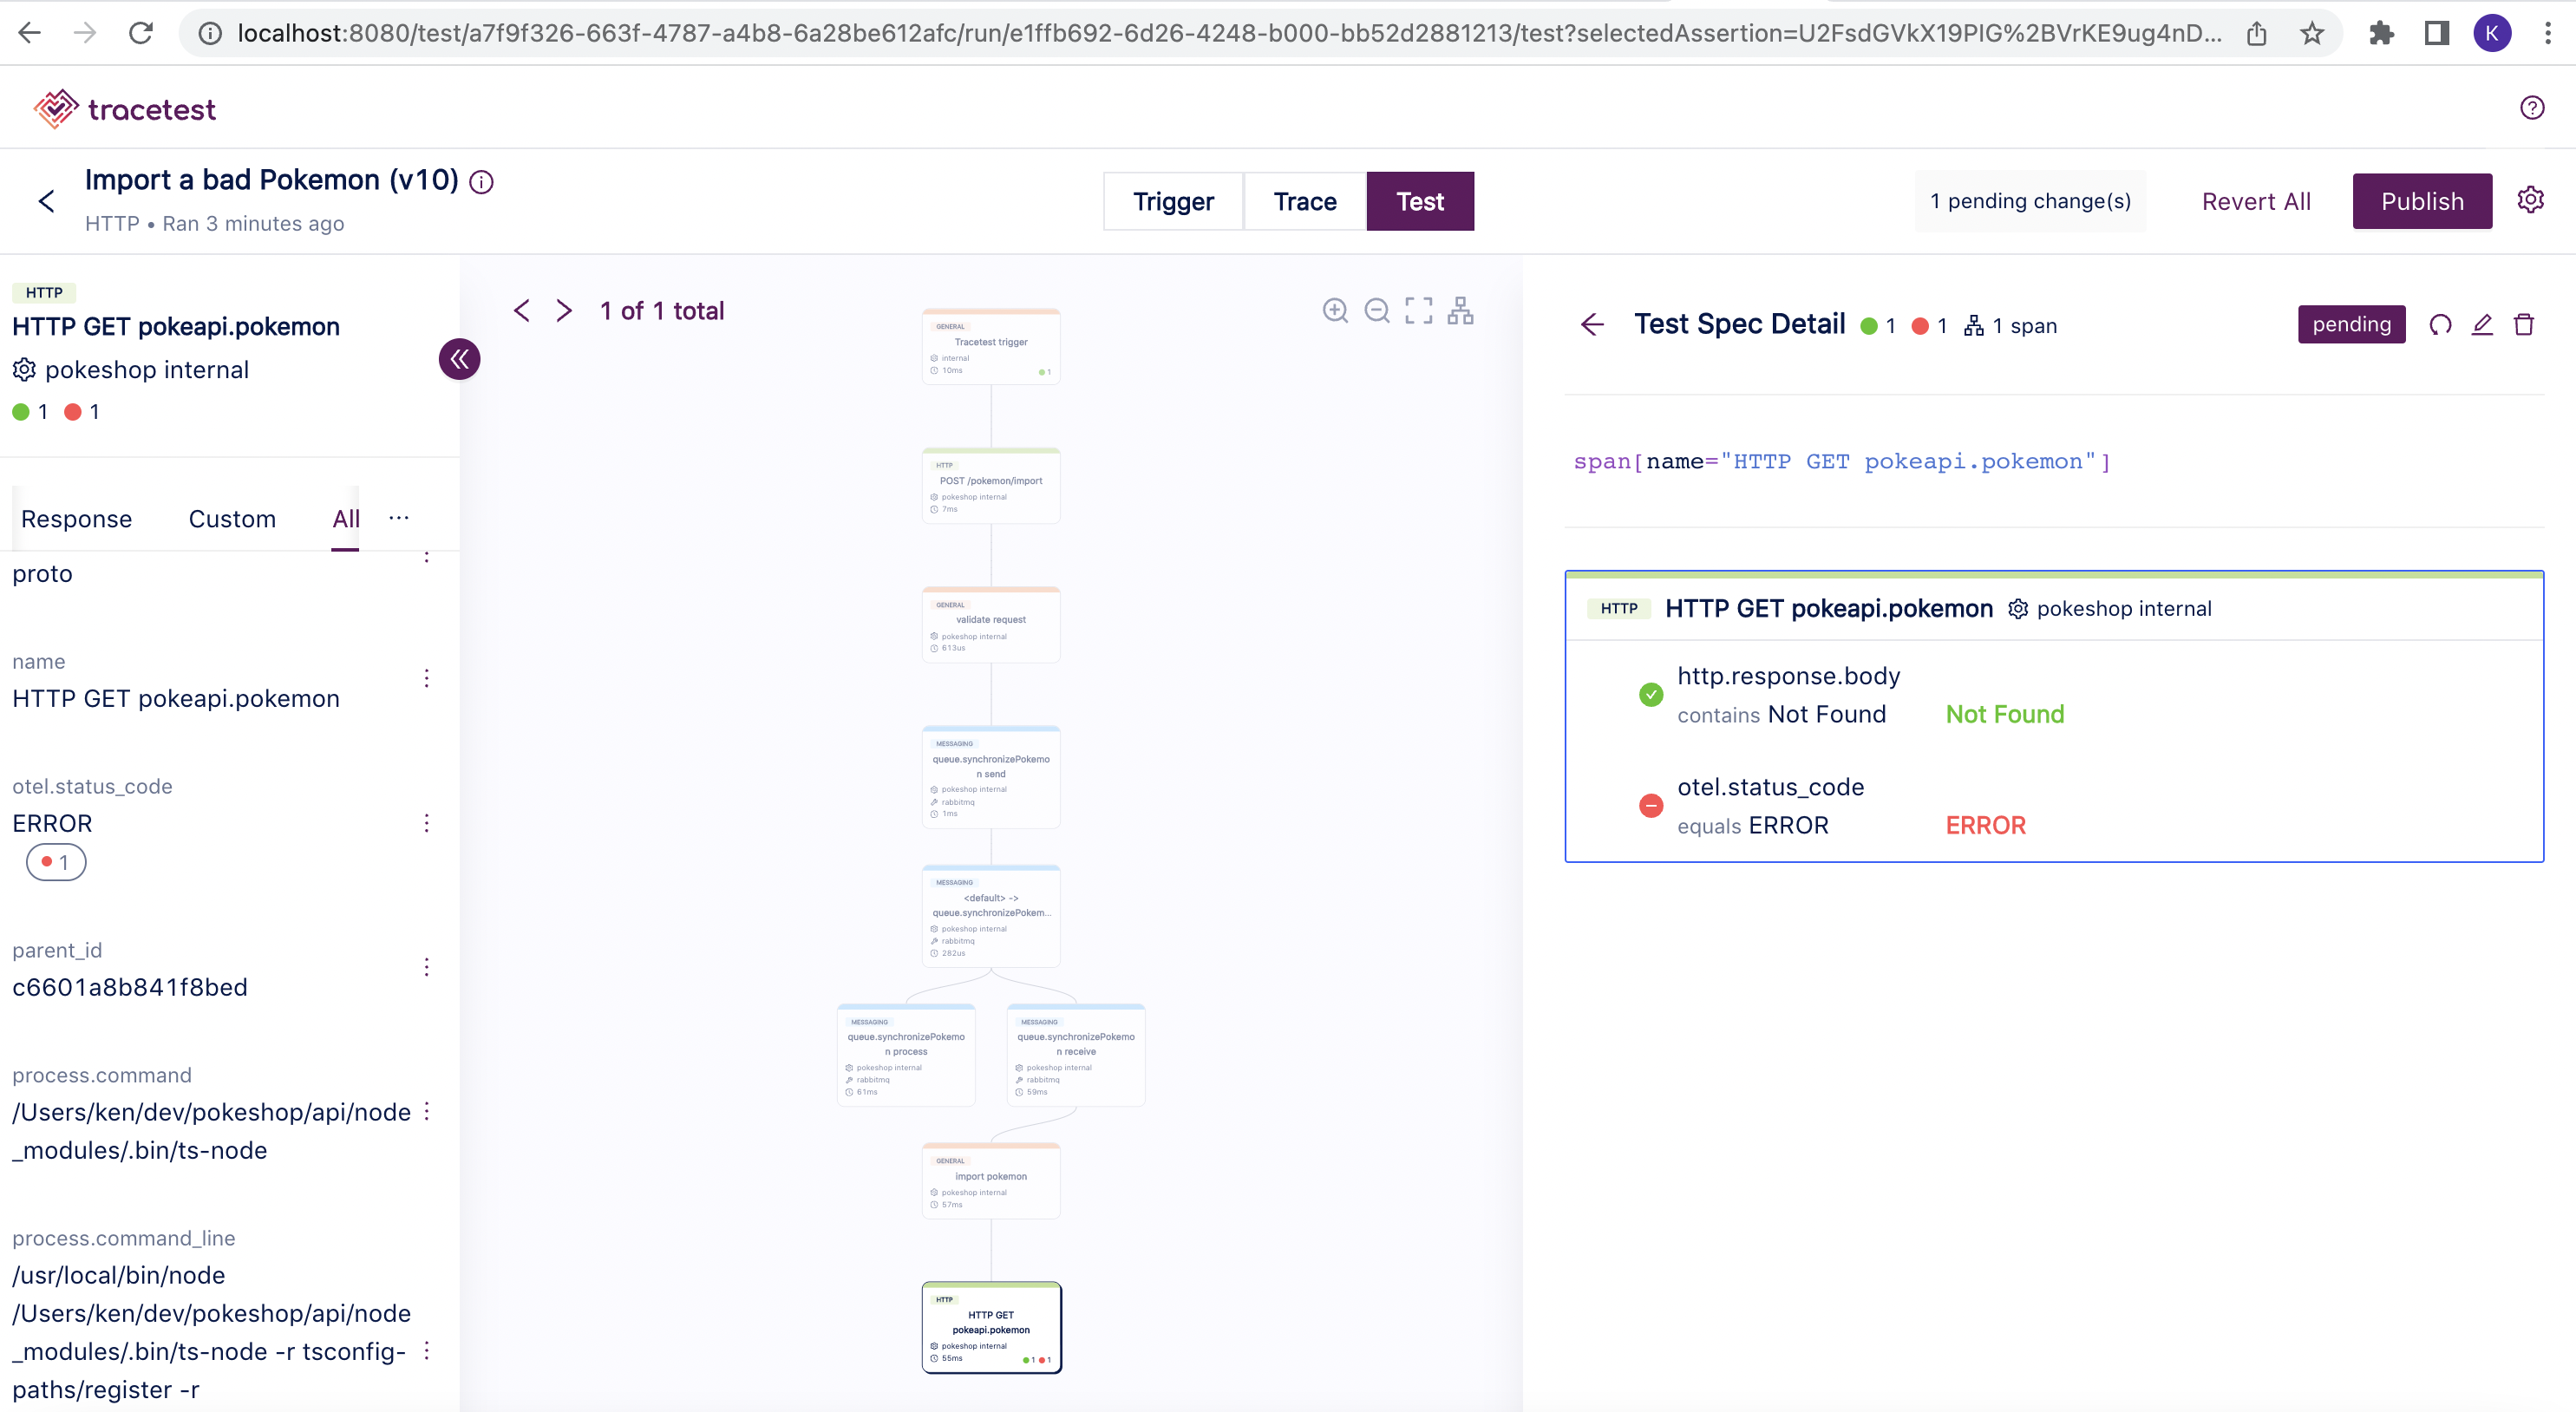This screenshot has width=2576, height=1412.
Task: Open the help question mark
Action: (2532, 107)
